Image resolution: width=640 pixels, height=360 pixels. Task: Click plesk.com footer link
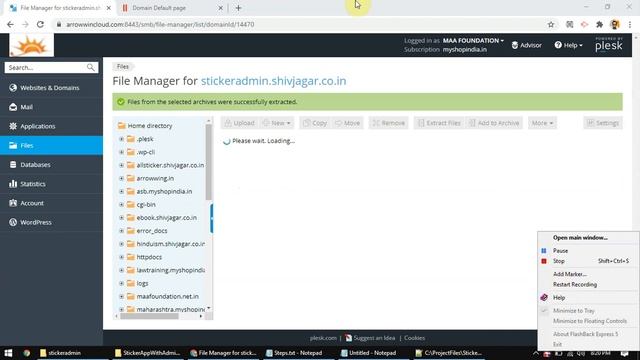[323, 338]
